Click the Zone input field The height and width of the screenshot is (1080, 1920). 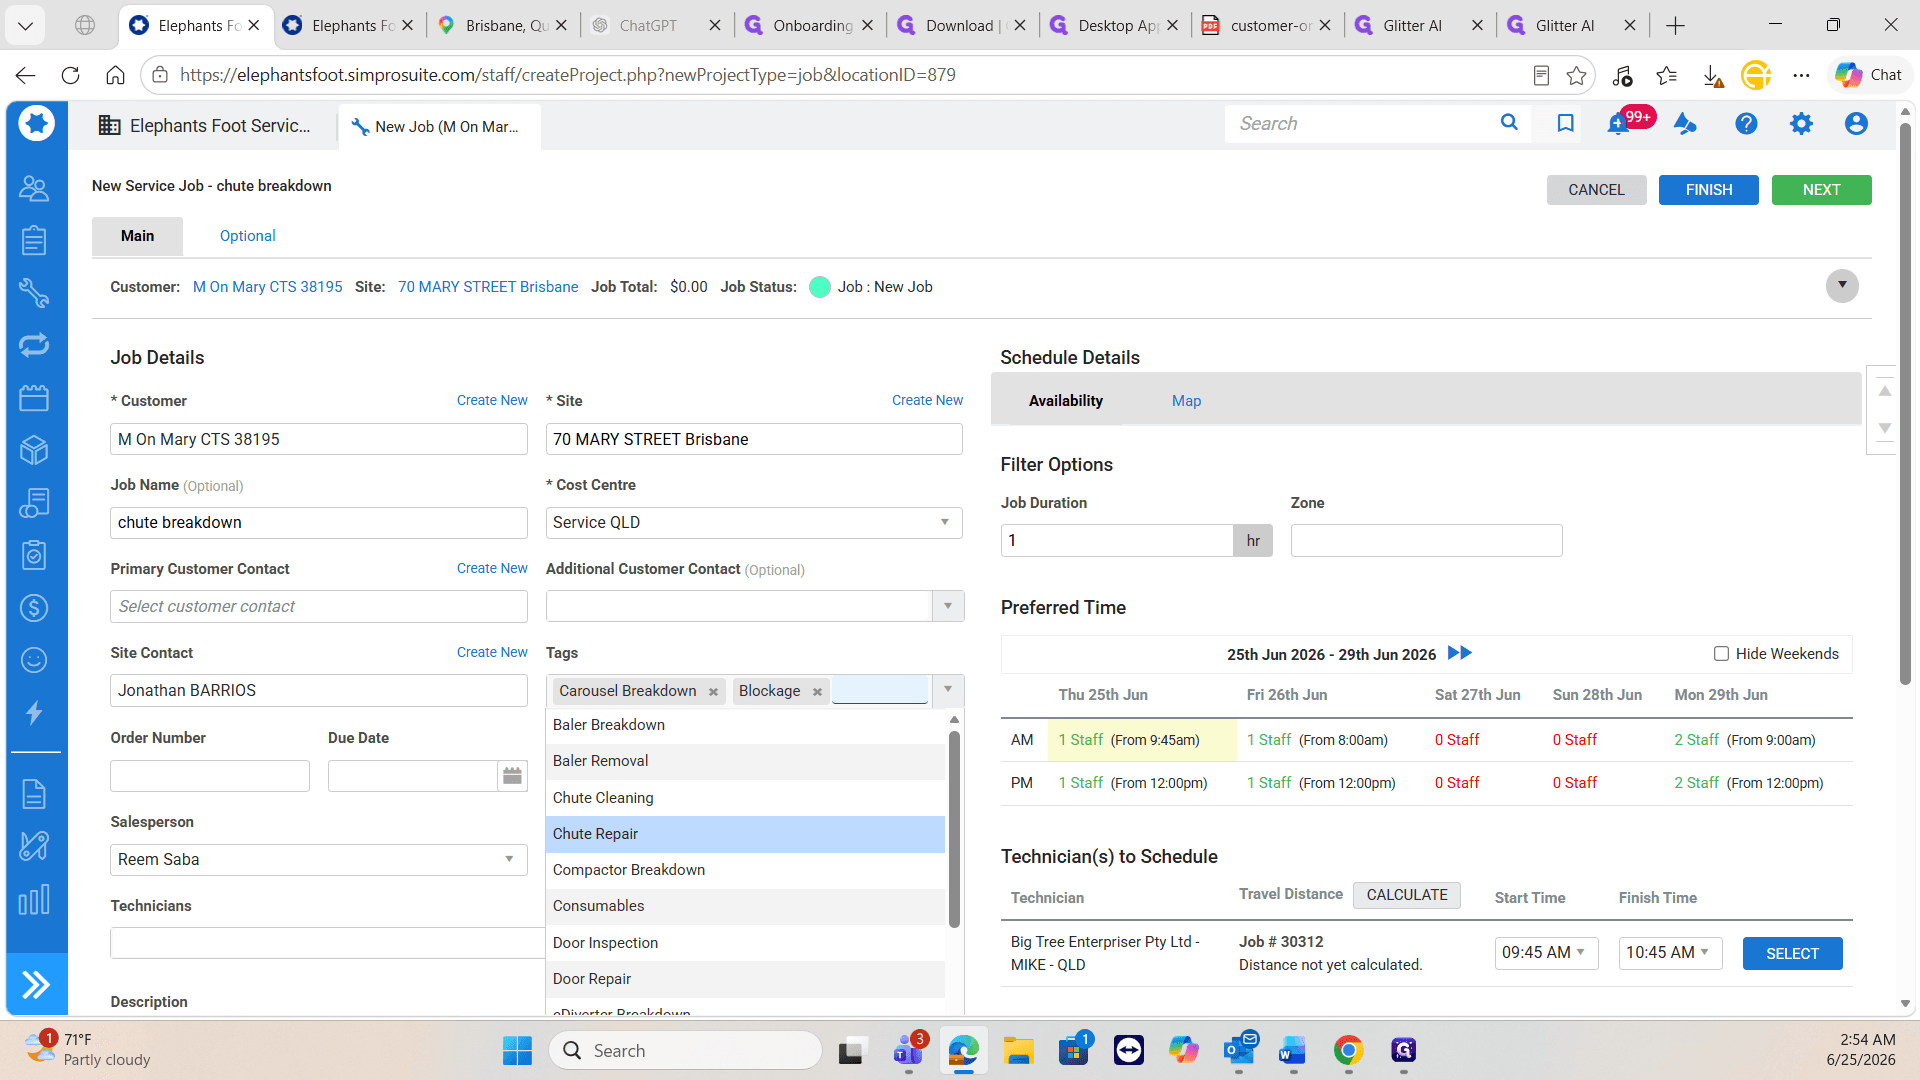pyautogui.click(x=1426, y=541)
